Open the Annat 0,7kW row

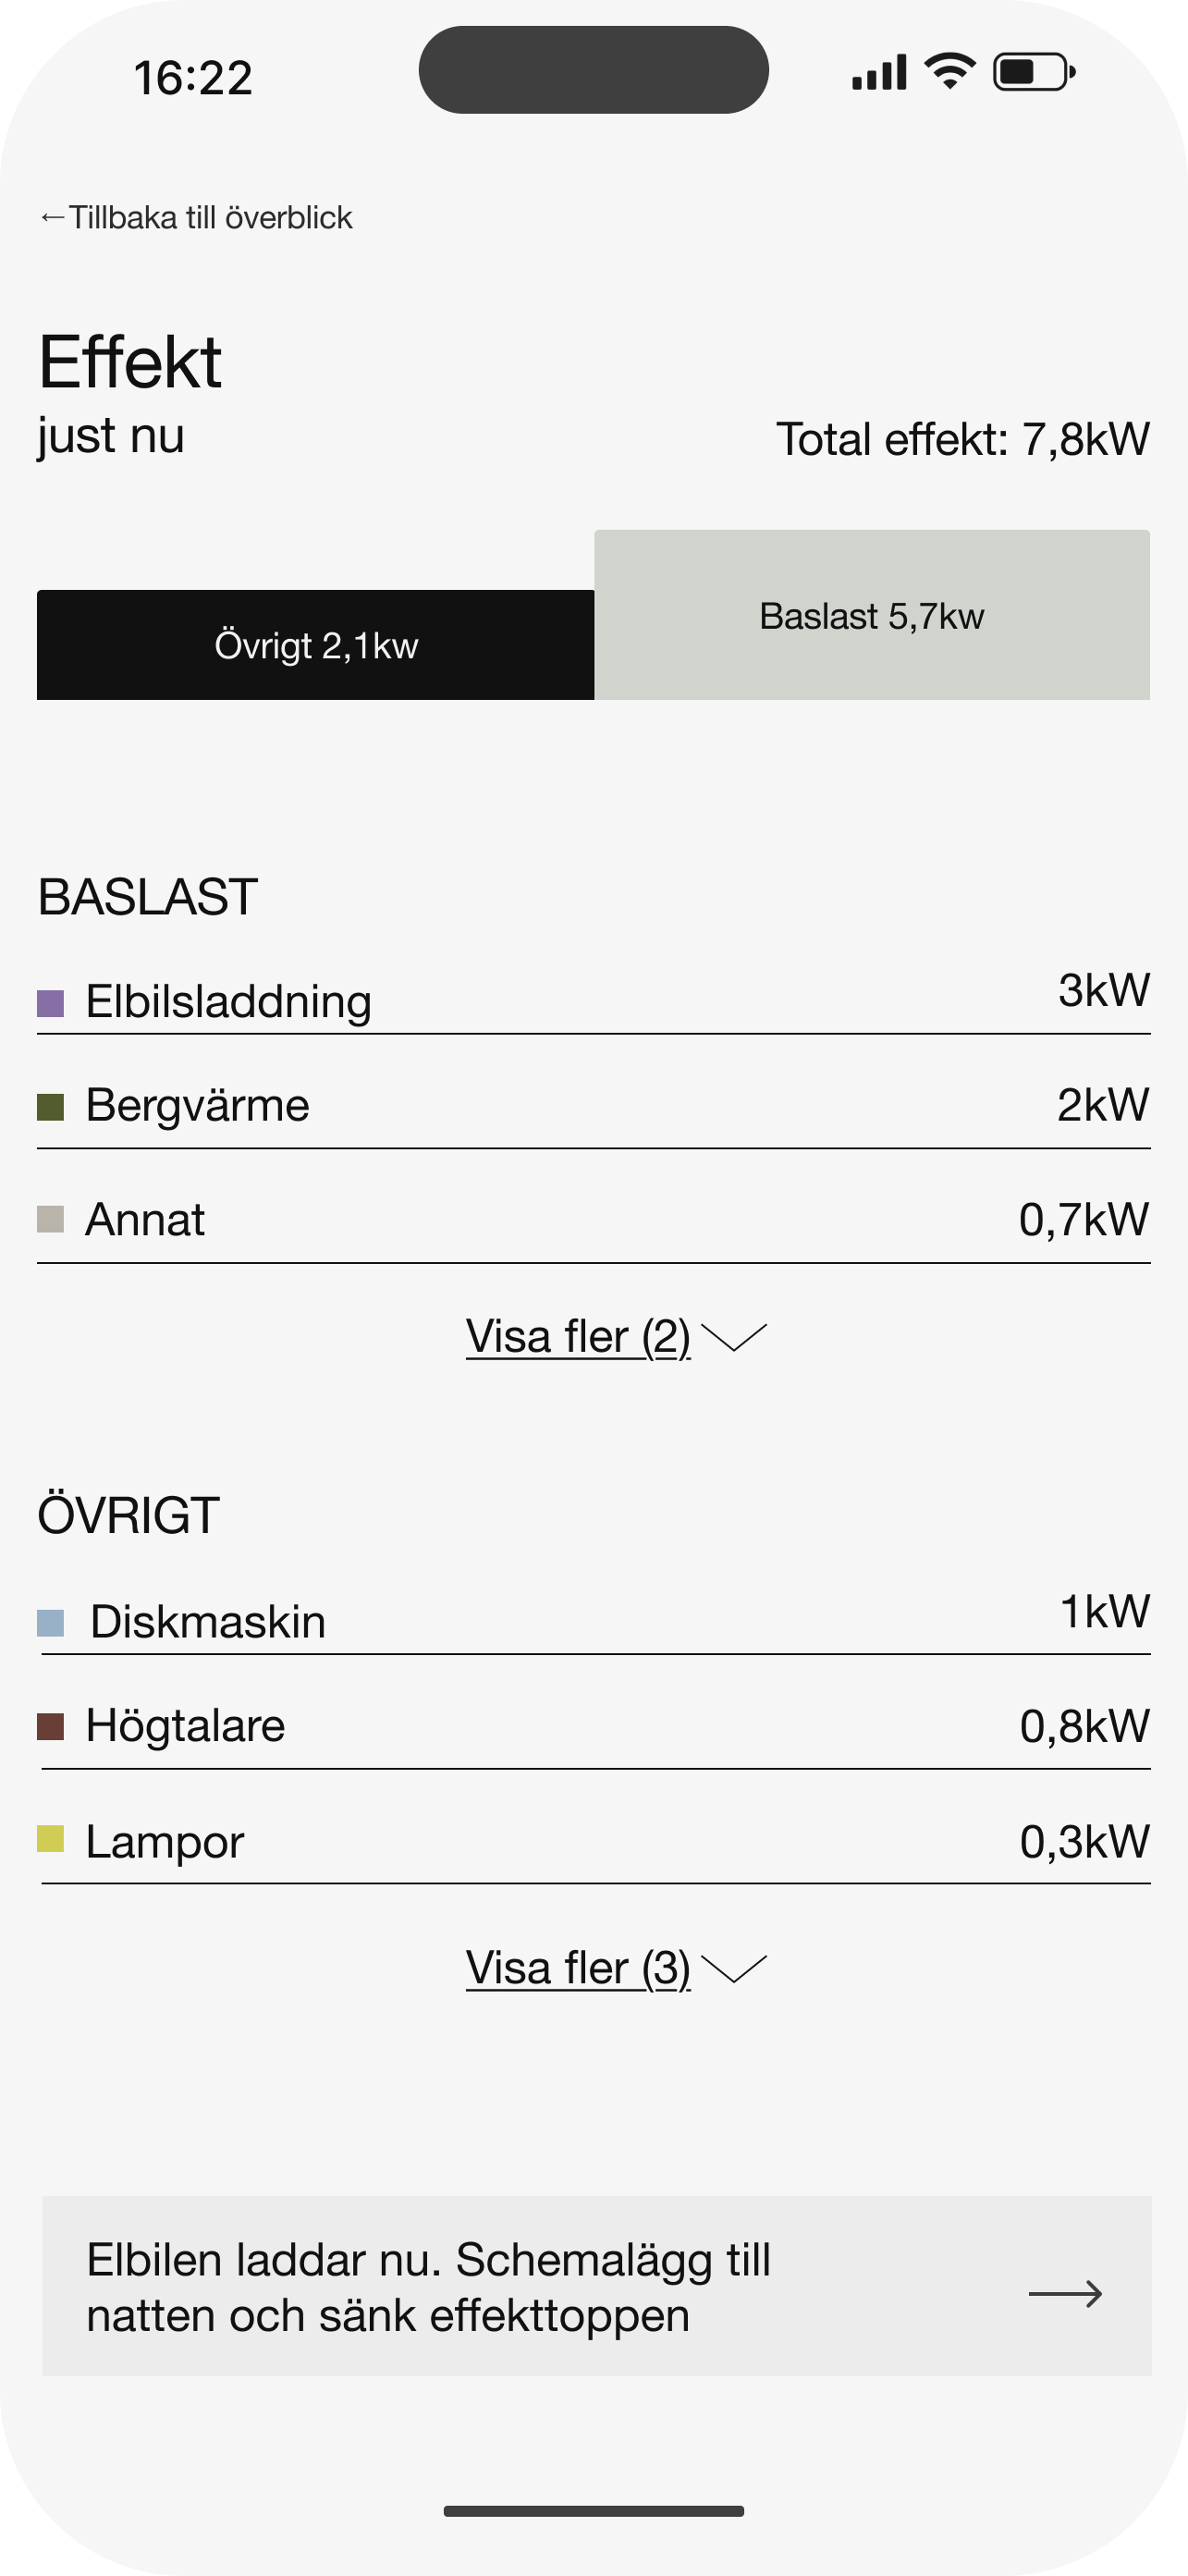(x=594, y=1220)
